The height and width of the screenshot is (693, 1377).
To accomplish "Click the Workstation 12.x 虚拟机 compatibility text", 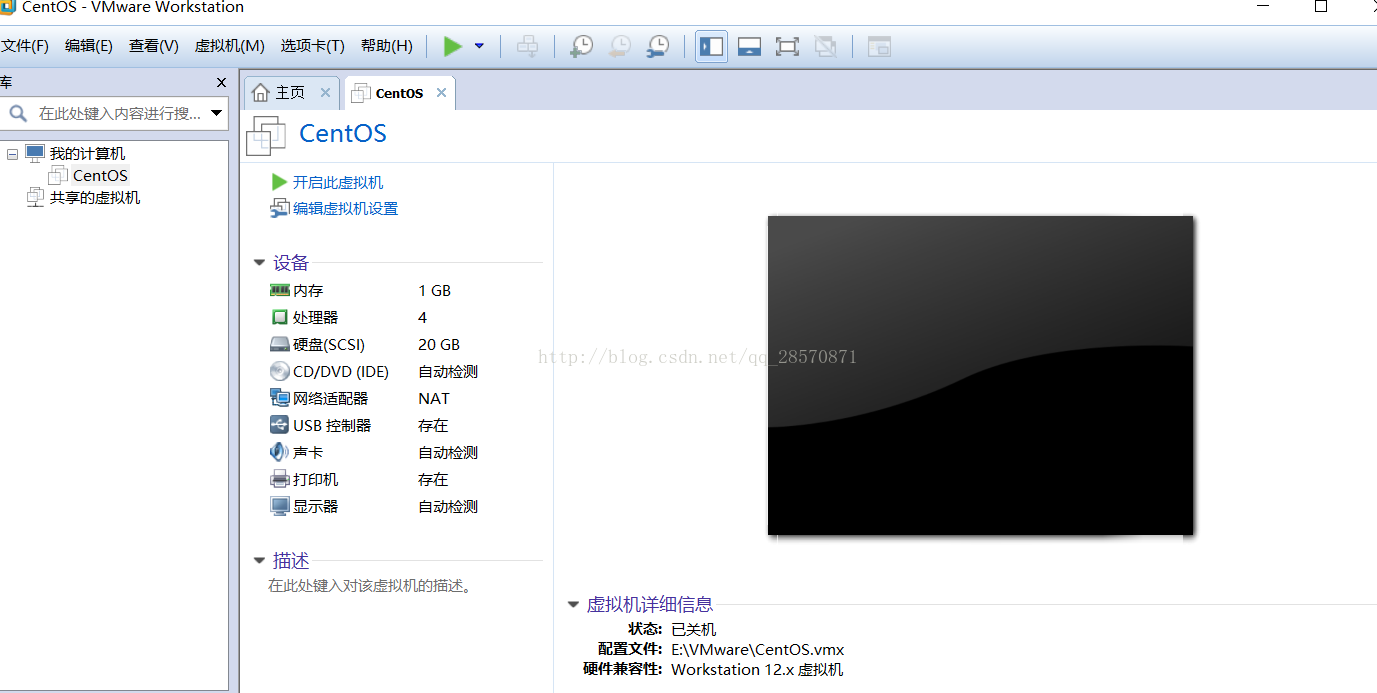I will click(x=757, y=669).
